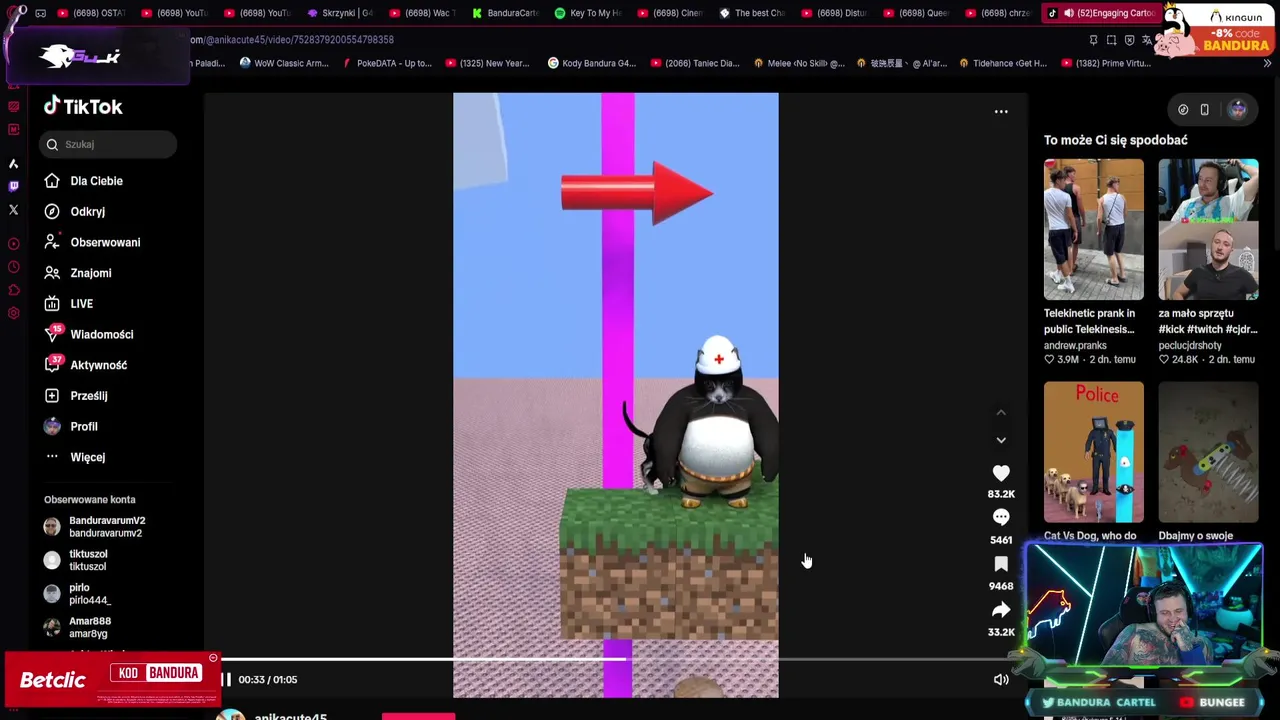The width and height of the screenshot is (1280, 720).
Task: Pause the video playback
Action: [226, 680]
